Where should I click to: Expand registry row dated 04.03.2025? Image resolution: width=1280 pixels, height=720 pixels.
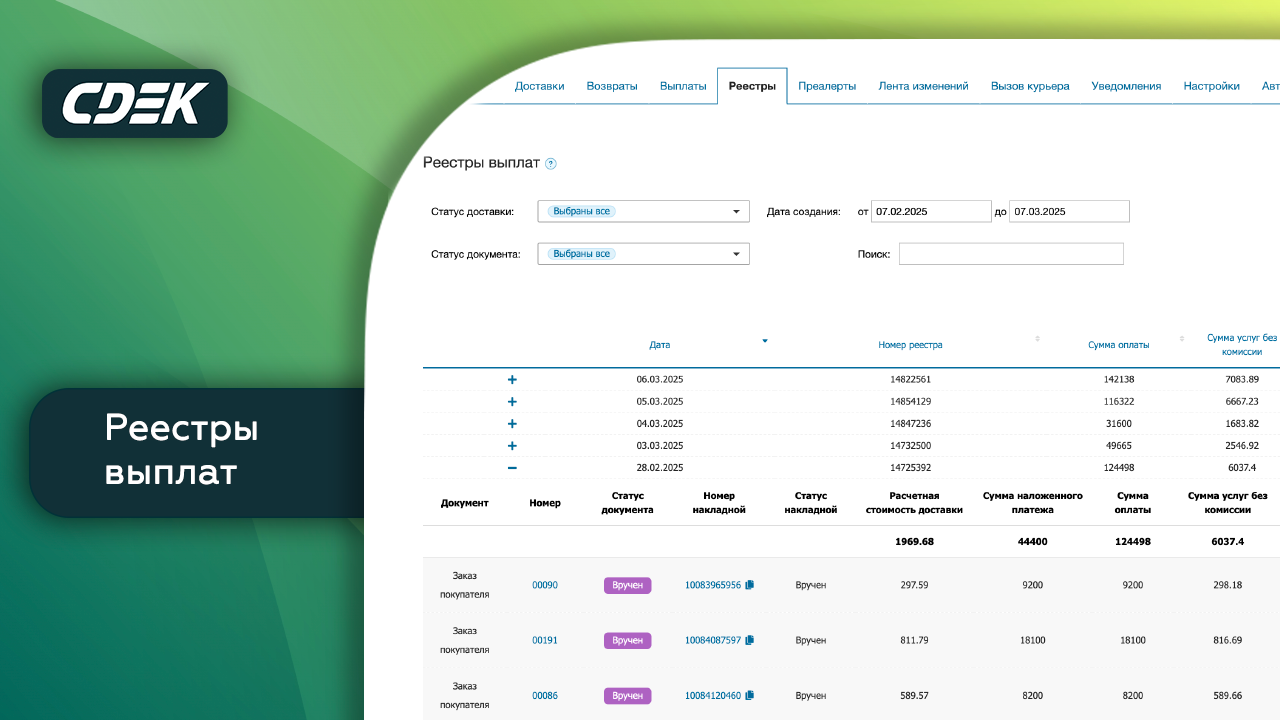512,424
